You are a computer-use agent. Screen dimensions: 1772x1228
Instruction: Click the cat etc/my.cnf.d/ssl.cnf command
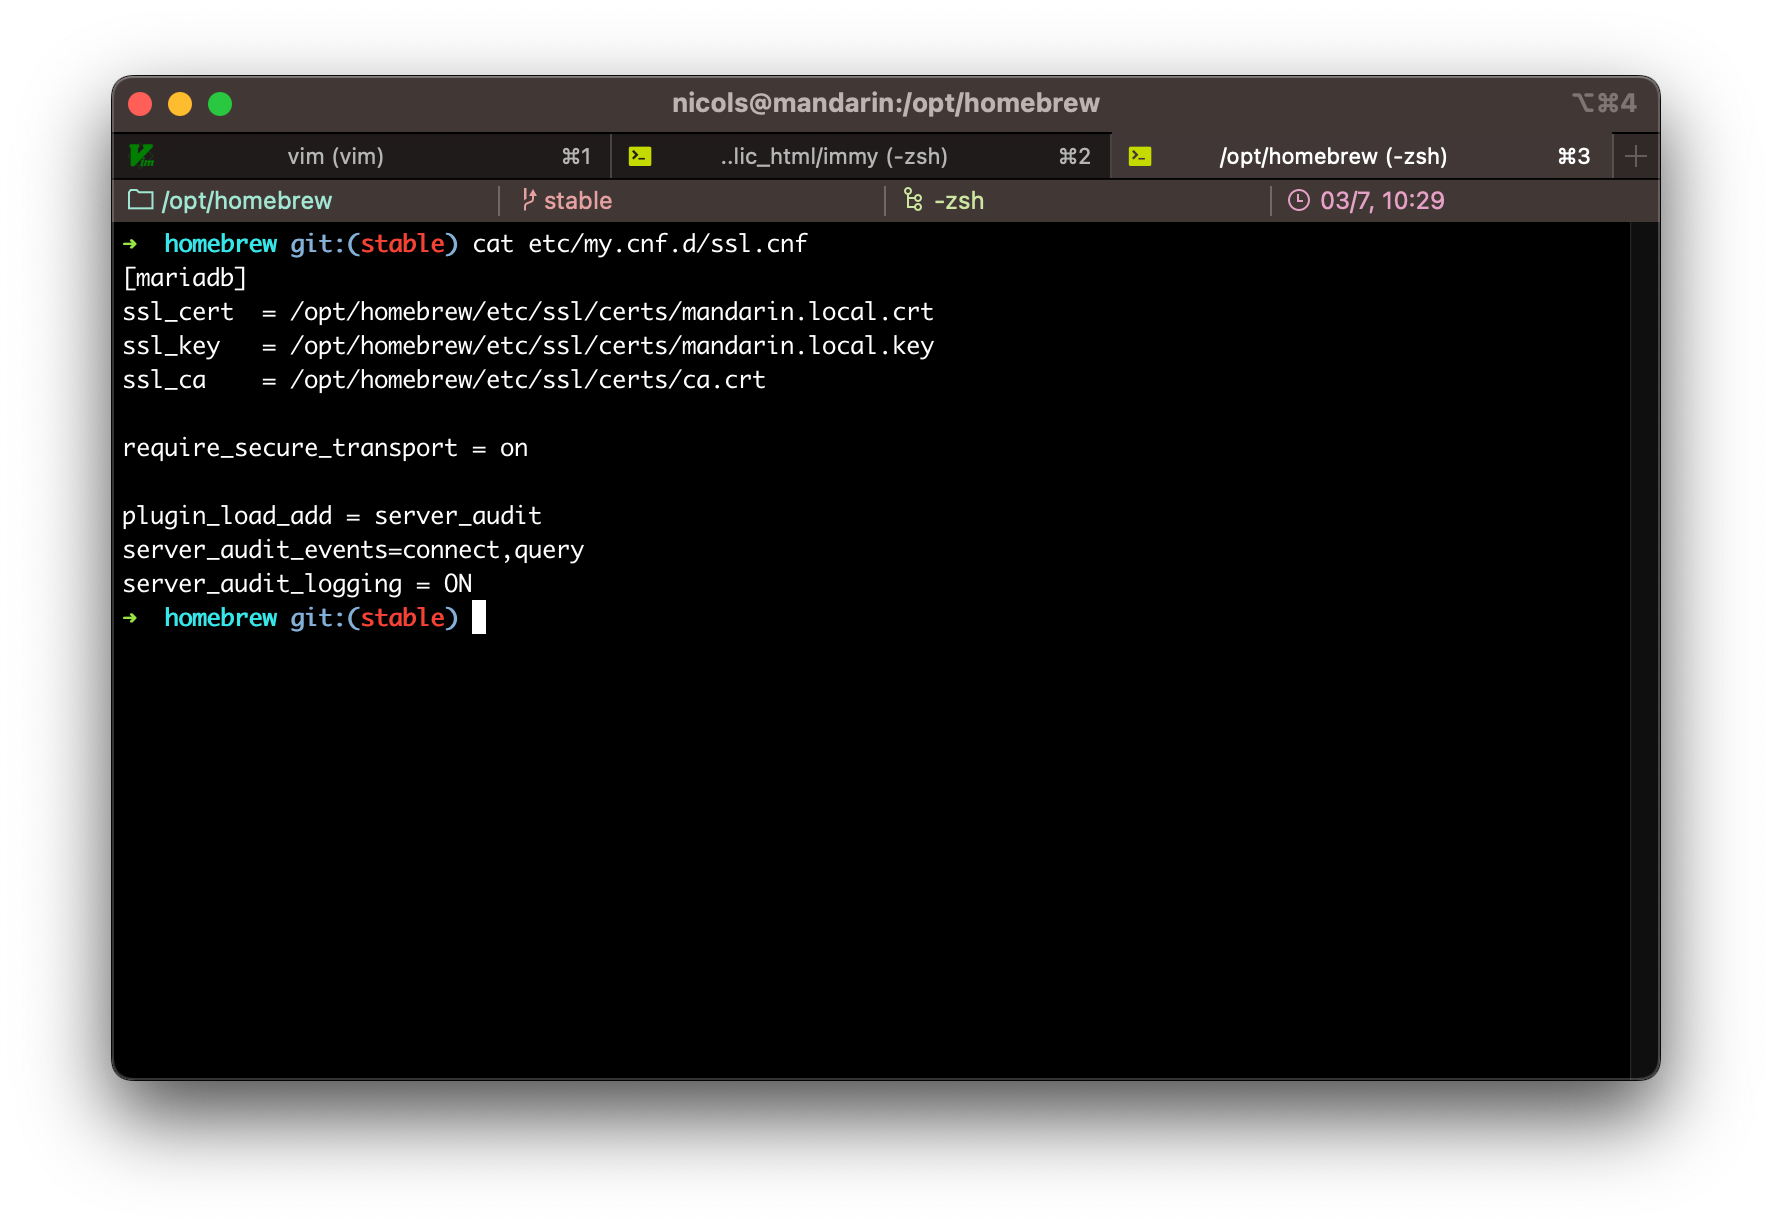tap(640, 244)
